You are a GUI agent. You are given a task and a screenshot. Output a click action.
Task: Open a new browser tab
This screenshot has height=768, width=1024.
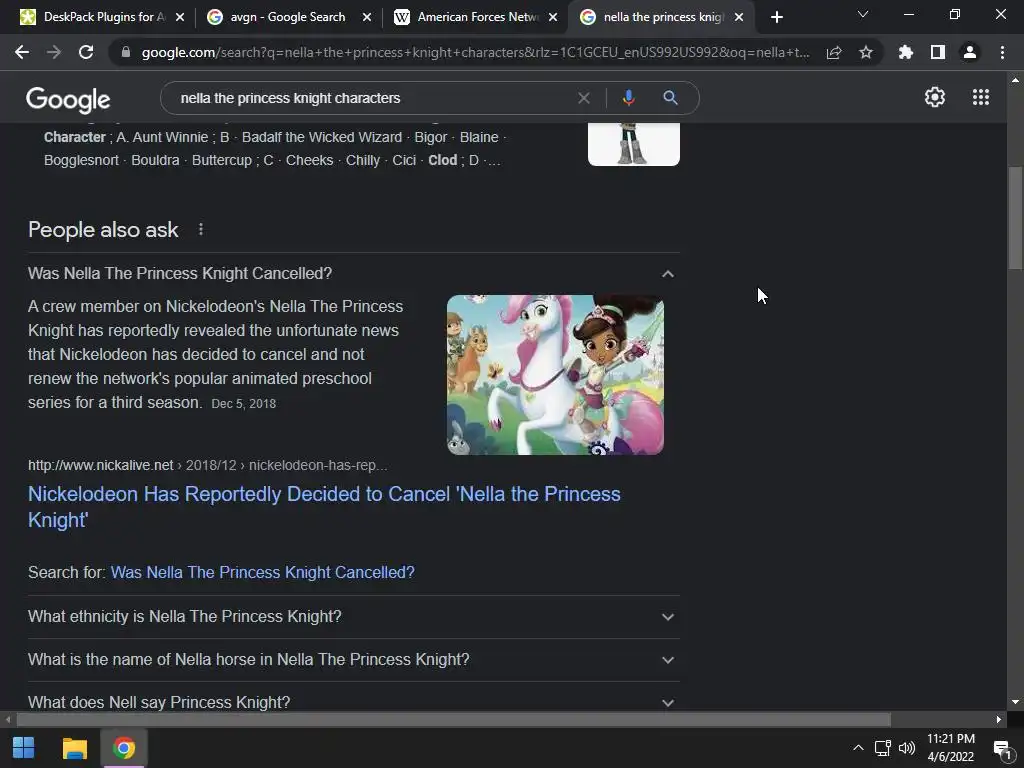click(x=776, y=17)
